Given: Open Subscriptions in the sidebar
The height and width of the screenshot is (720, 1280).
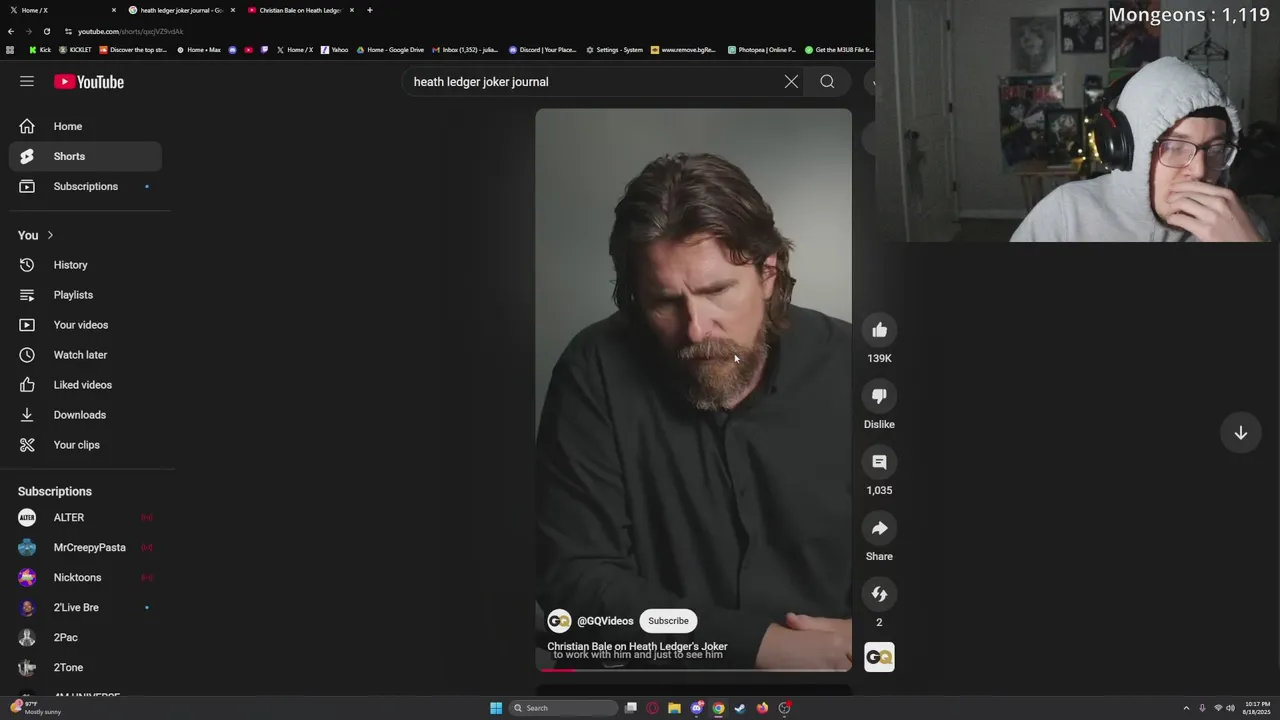Looking at the screenshot, I should (x=86, y=186).
